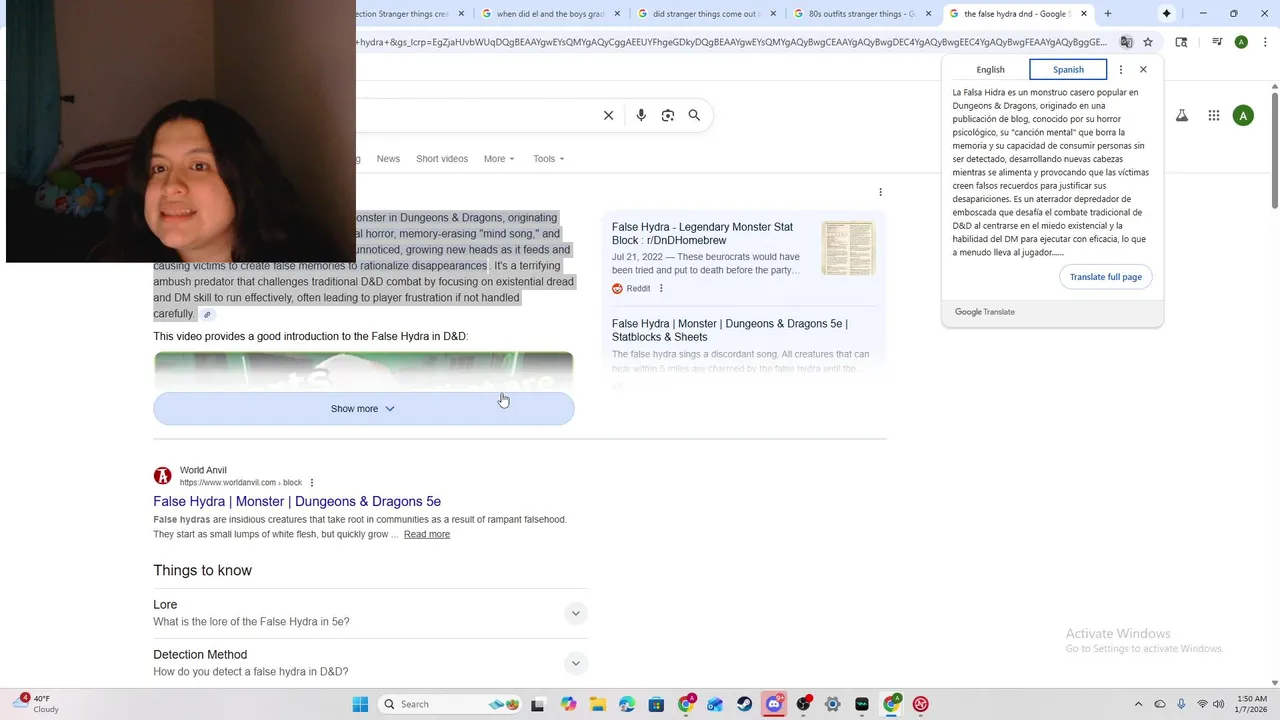Switch to the 80s outfits stranger things tab
The width and height of the screenshot is (1280, 720).
click(862, 14)
